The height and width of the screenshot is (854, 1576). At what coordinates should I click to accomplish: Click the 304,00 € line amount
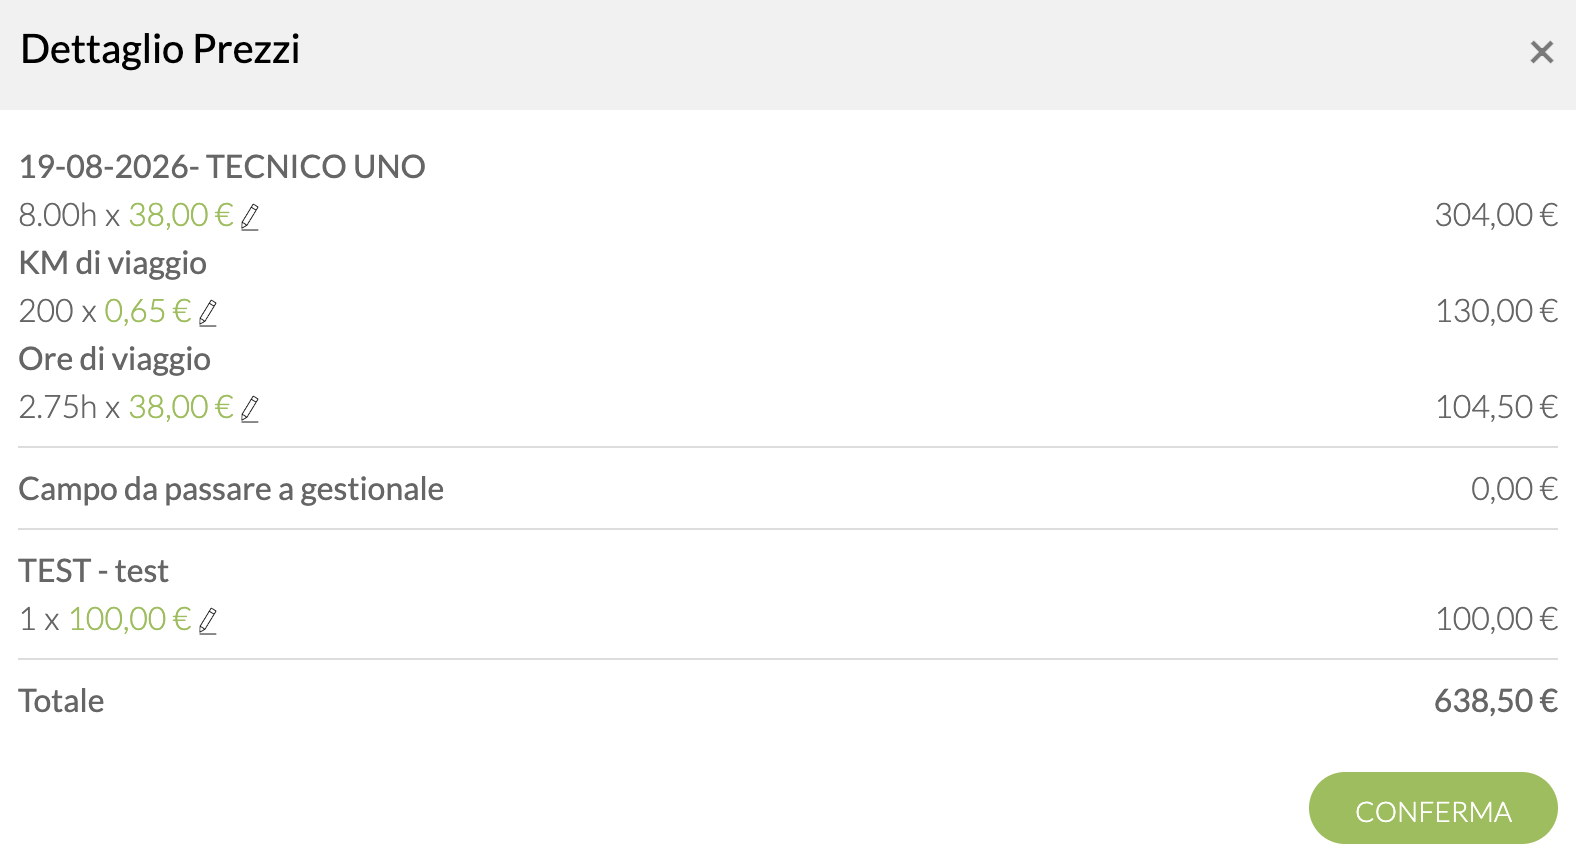(x=1496, y=215)
